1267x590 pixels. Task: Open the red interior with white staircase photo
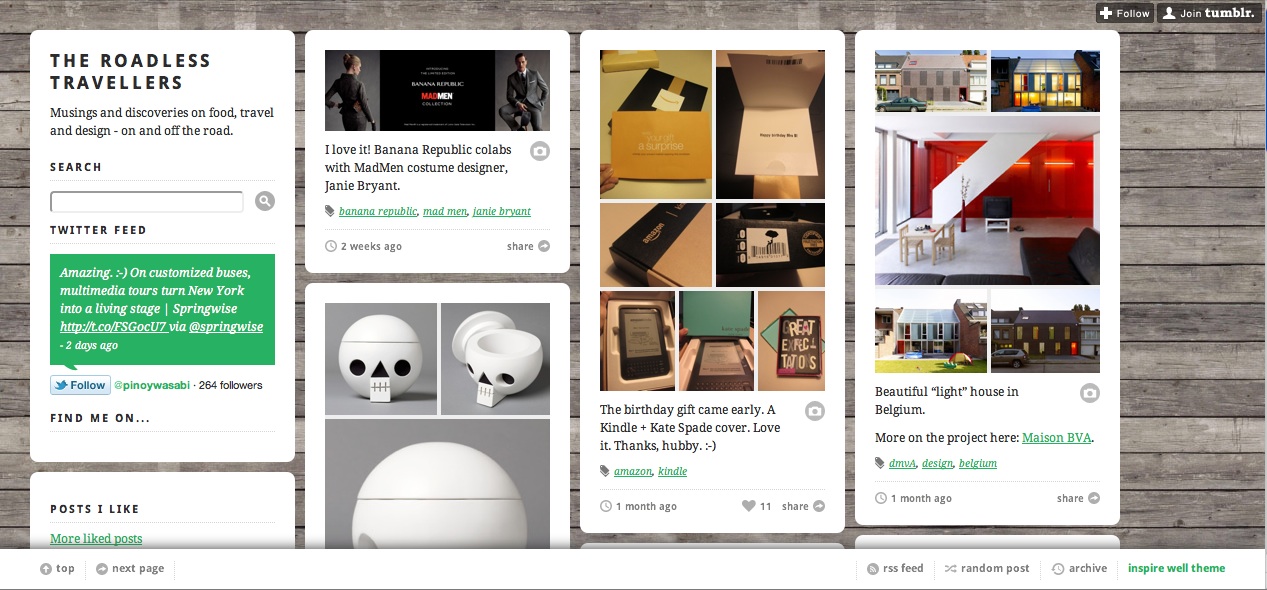point(987,200)
